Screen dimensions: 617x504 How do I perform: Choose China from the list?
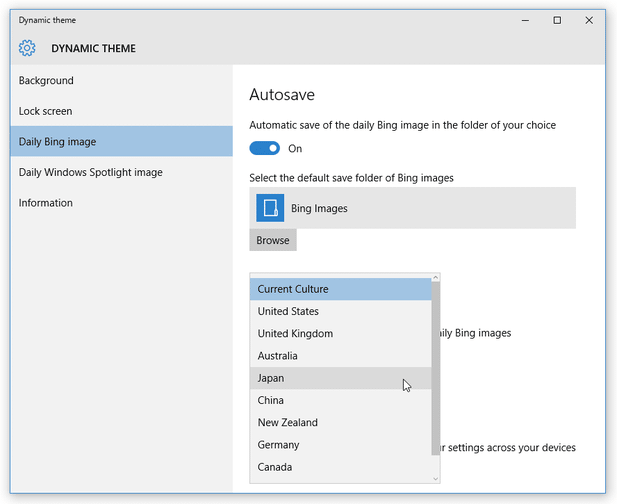[341, 400]
